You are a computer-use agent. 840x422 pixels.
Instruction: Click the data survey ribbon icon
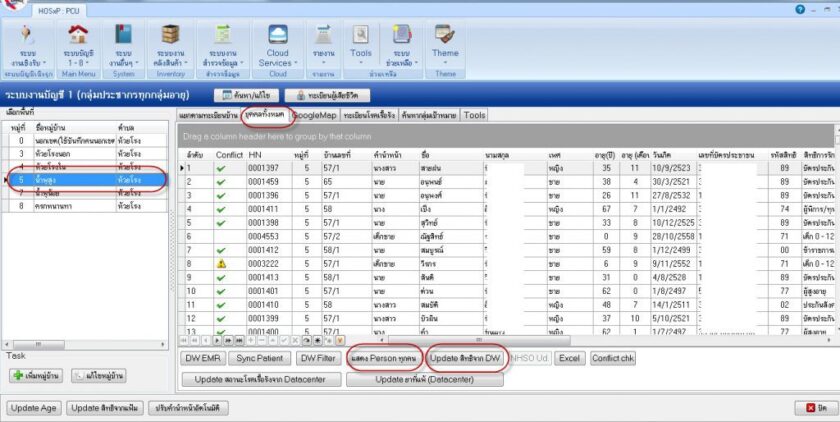coord(223,36)
